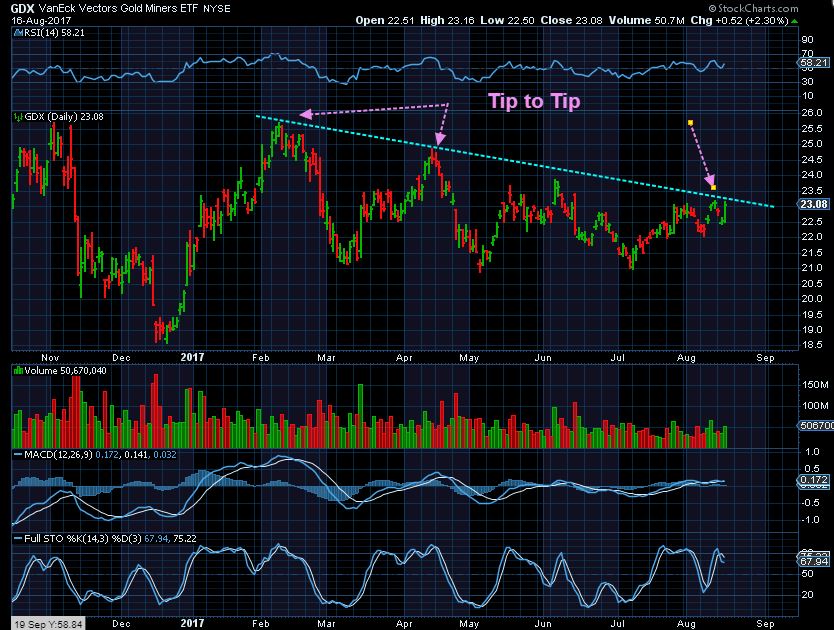Viewport: 834px width, 630px height.
Task: Click the 0.172 value tag on MACD axis
Action: pos(813,480)
